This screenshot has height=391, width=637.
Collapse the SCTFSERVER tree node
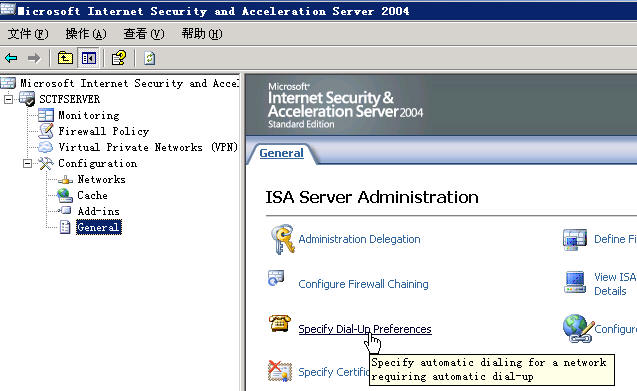tap(8, 99)
